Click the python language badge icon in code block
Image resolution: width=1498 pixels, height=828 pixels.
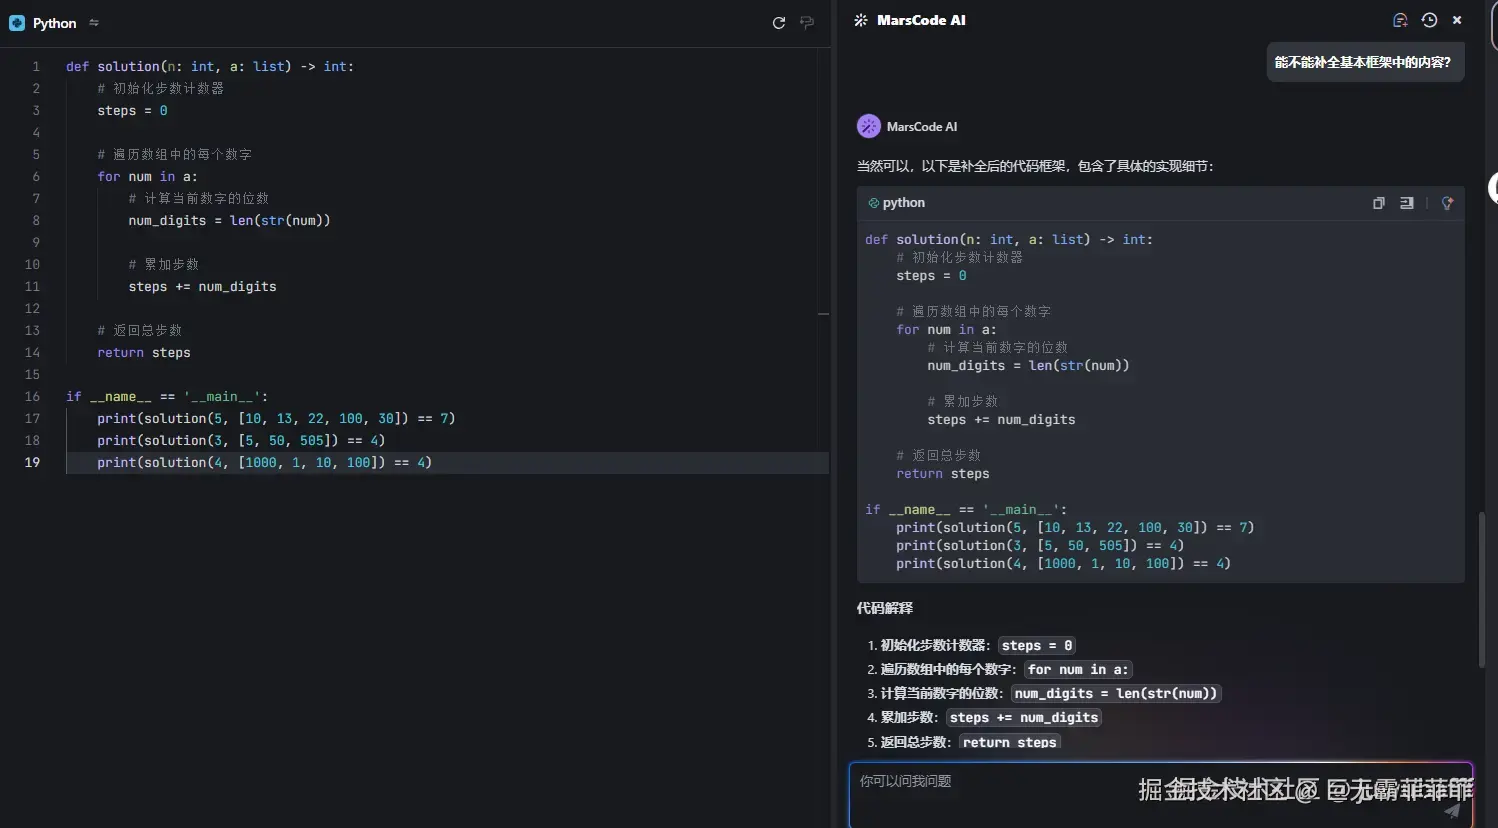[873, 203]
